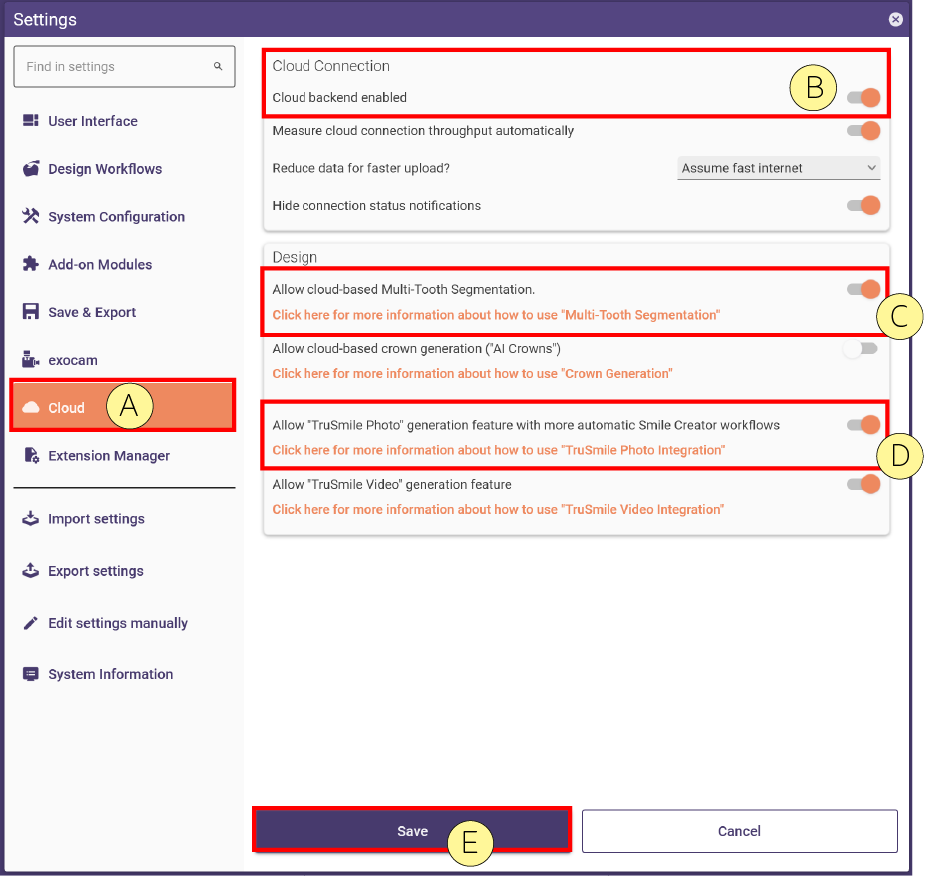Open Design Workflows settings

pos(105,169)
